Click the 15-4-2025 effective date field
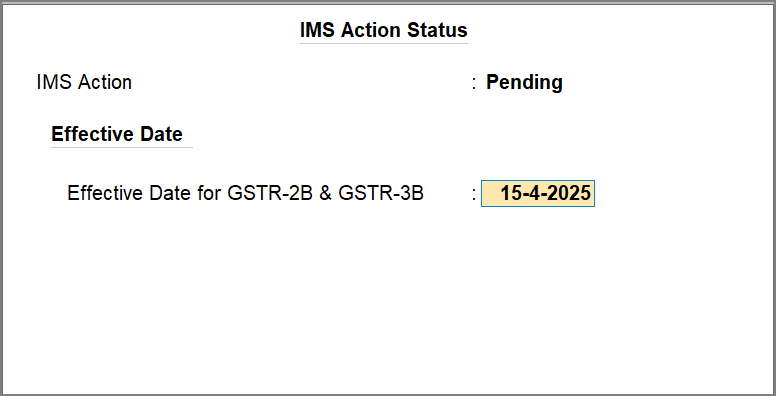 point(538,193)
